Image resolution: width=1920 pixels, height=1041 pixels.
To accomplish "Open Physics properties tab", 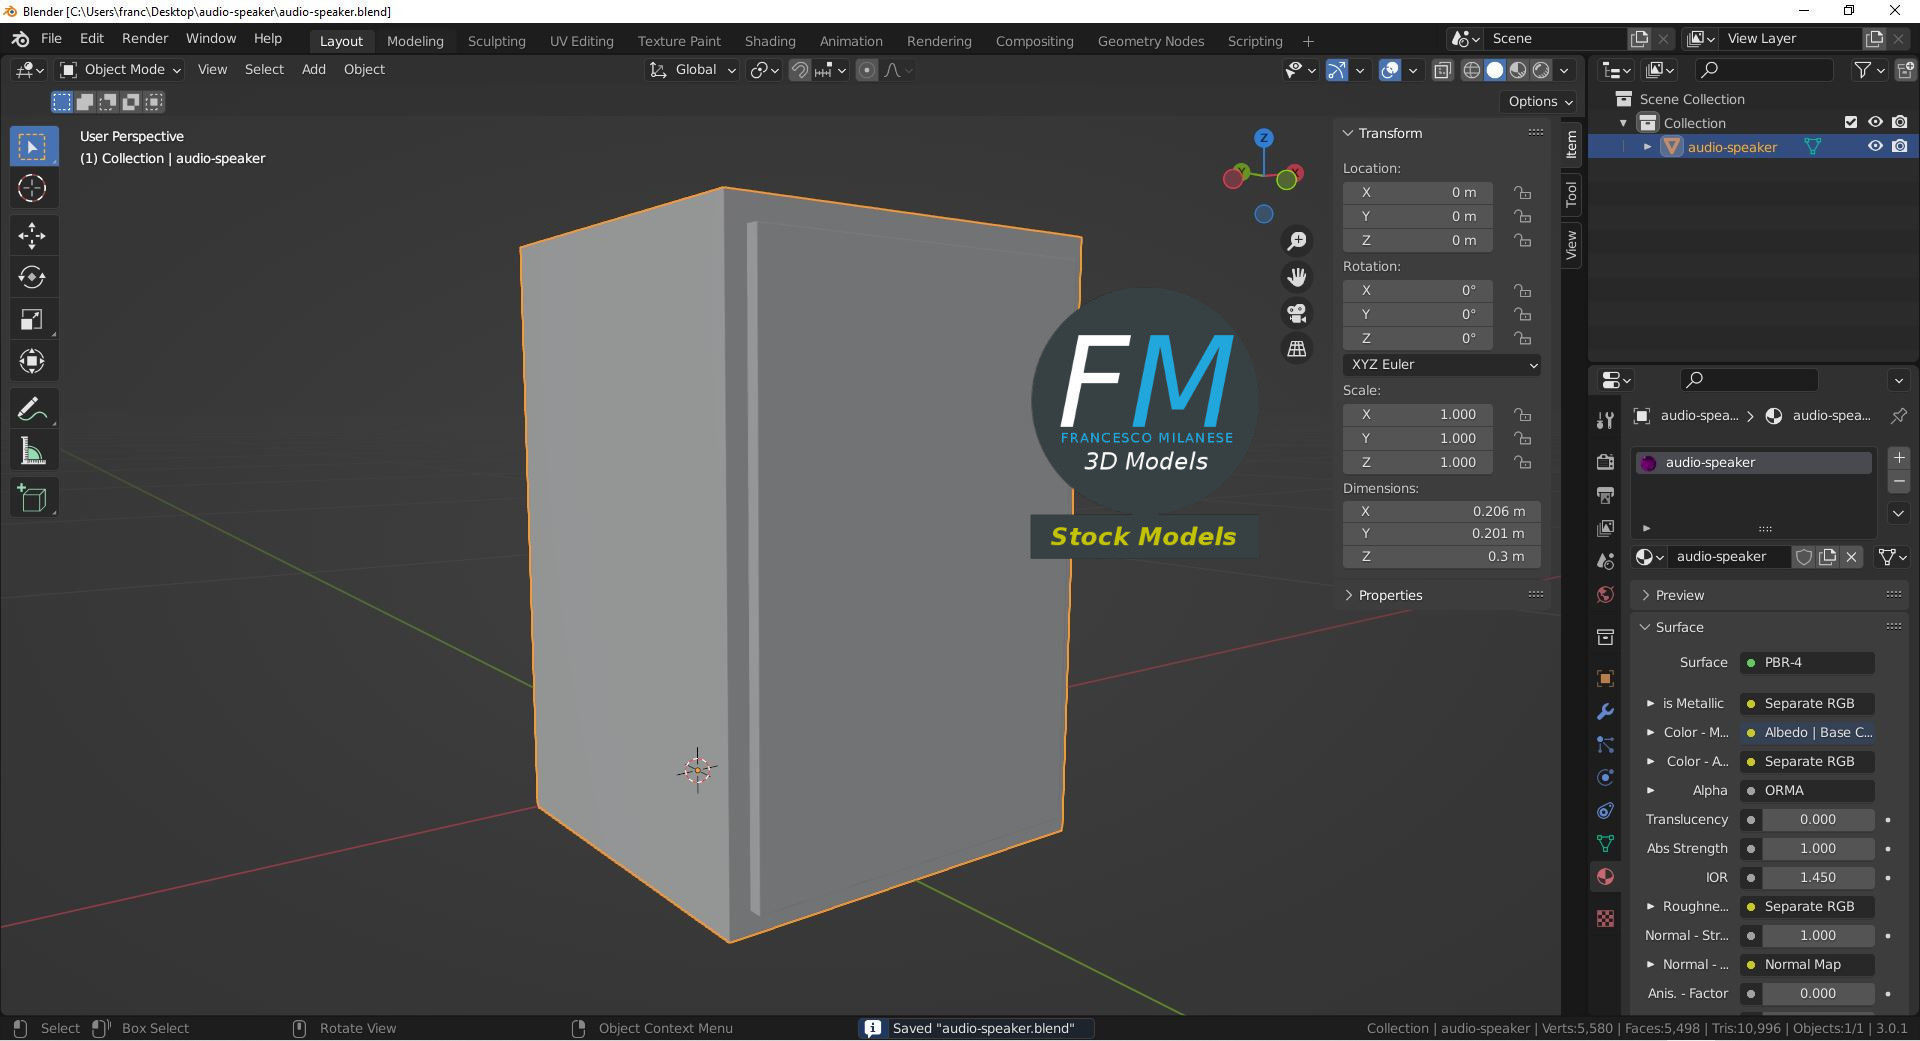I will point(1606,777).
